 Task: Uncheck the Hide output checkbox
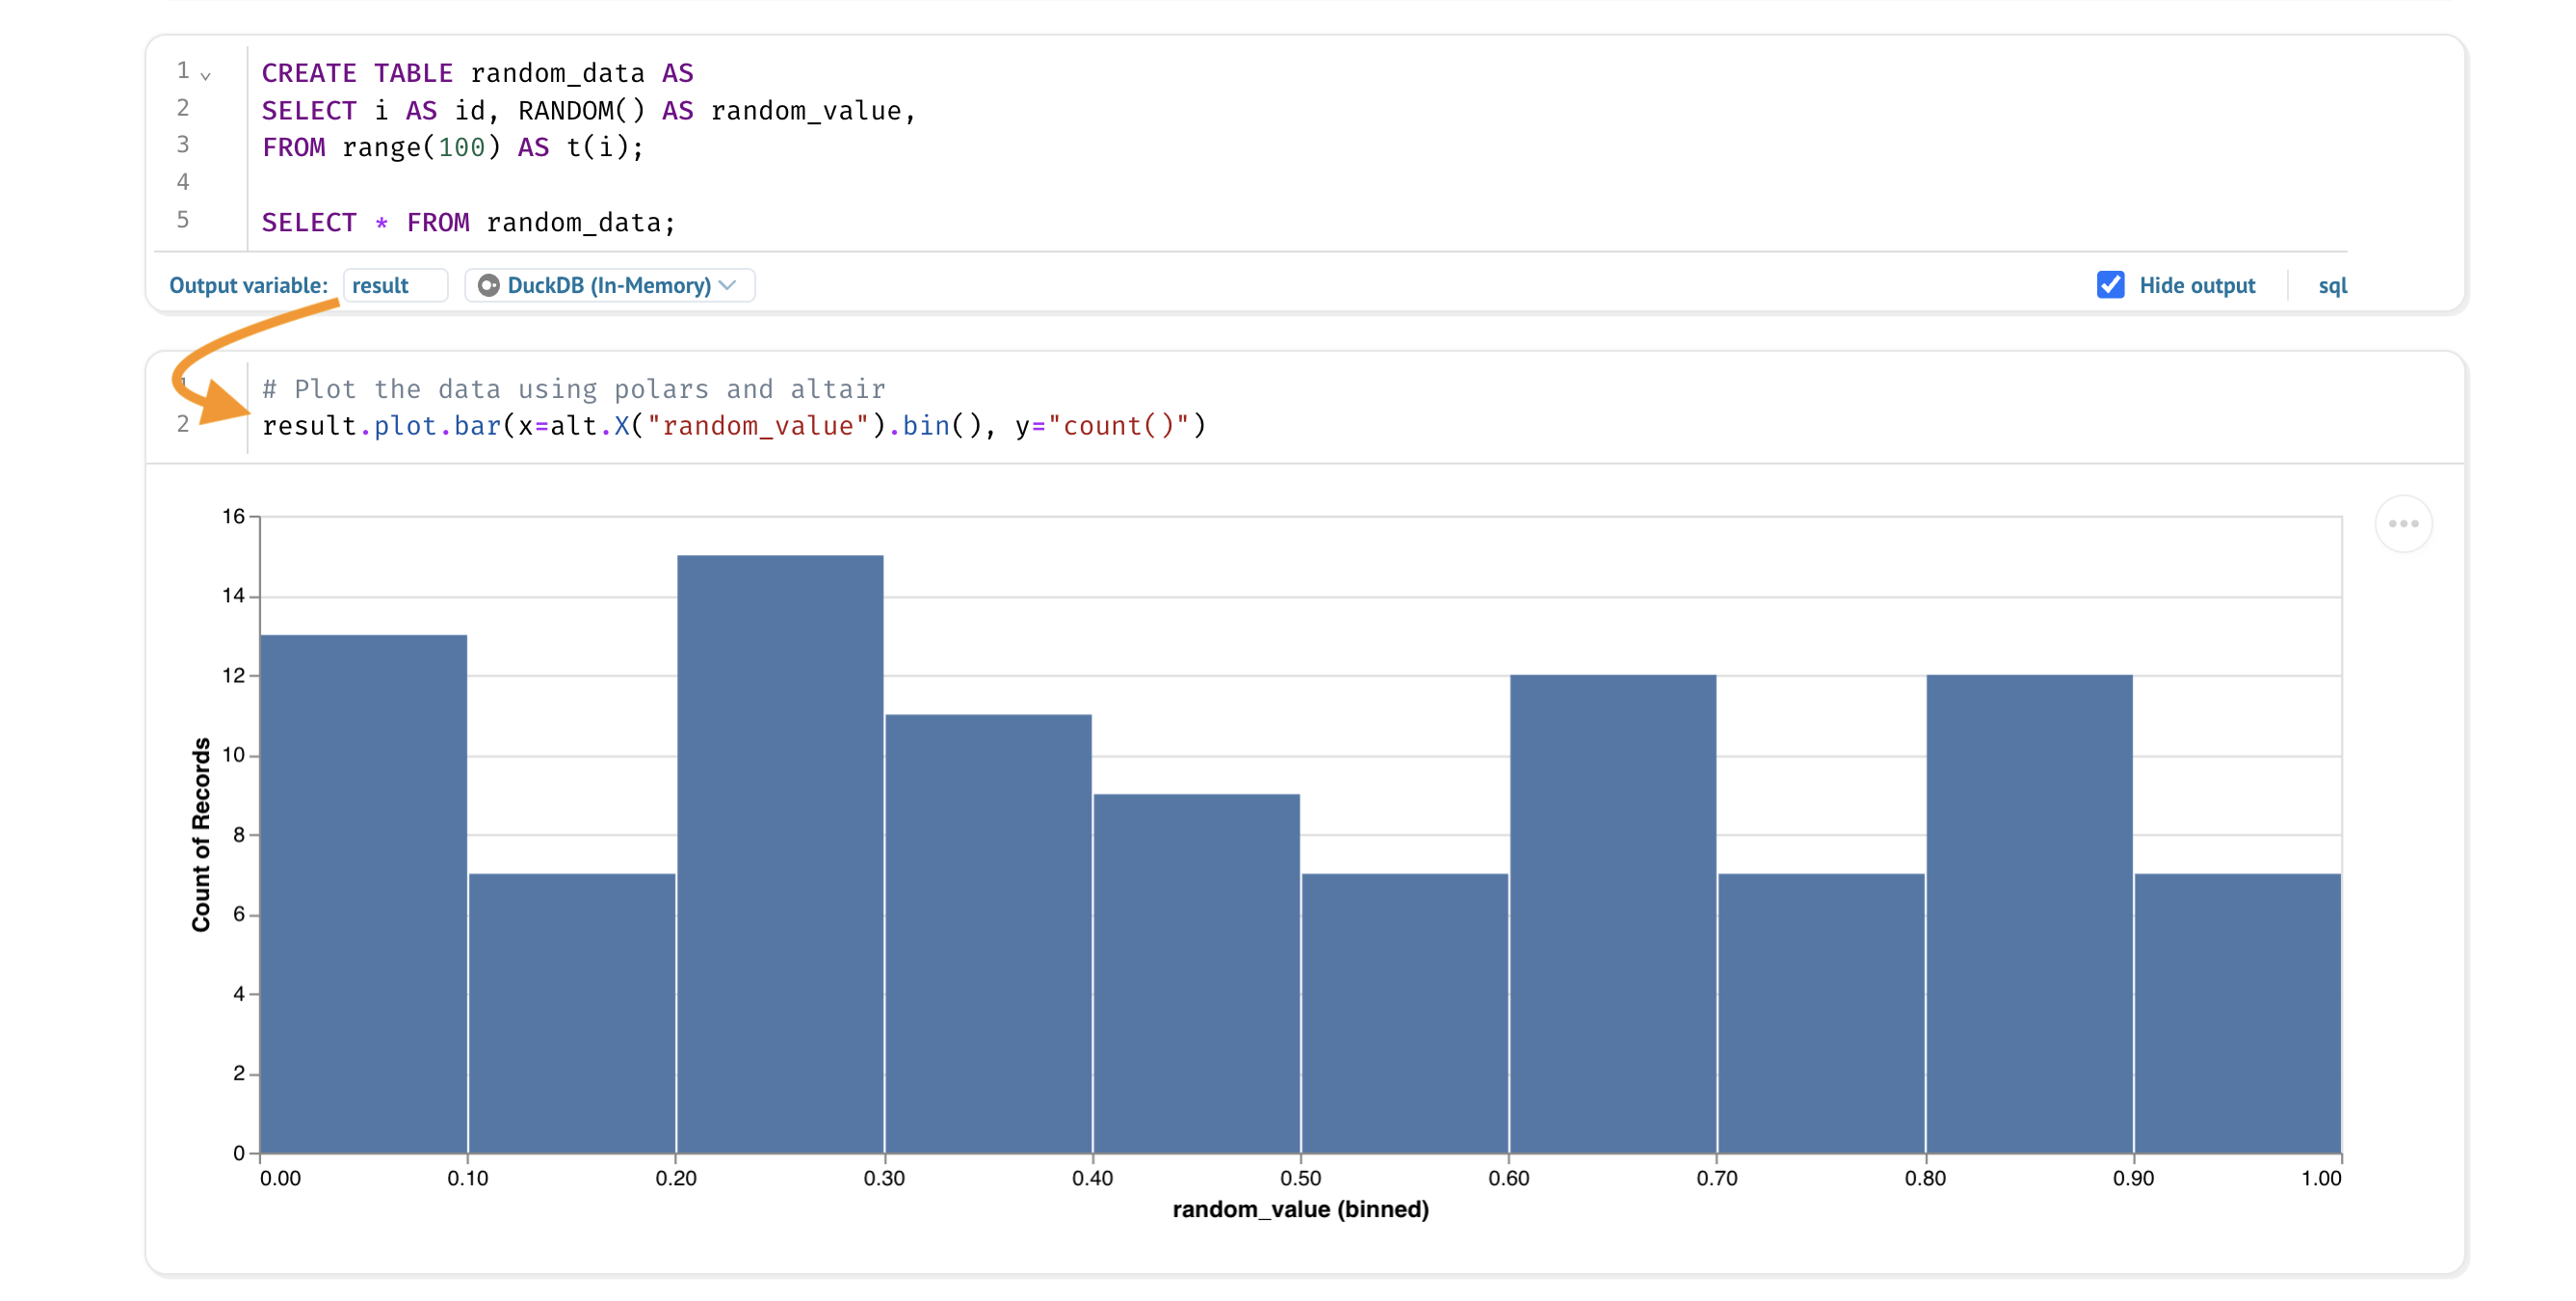2110,286
